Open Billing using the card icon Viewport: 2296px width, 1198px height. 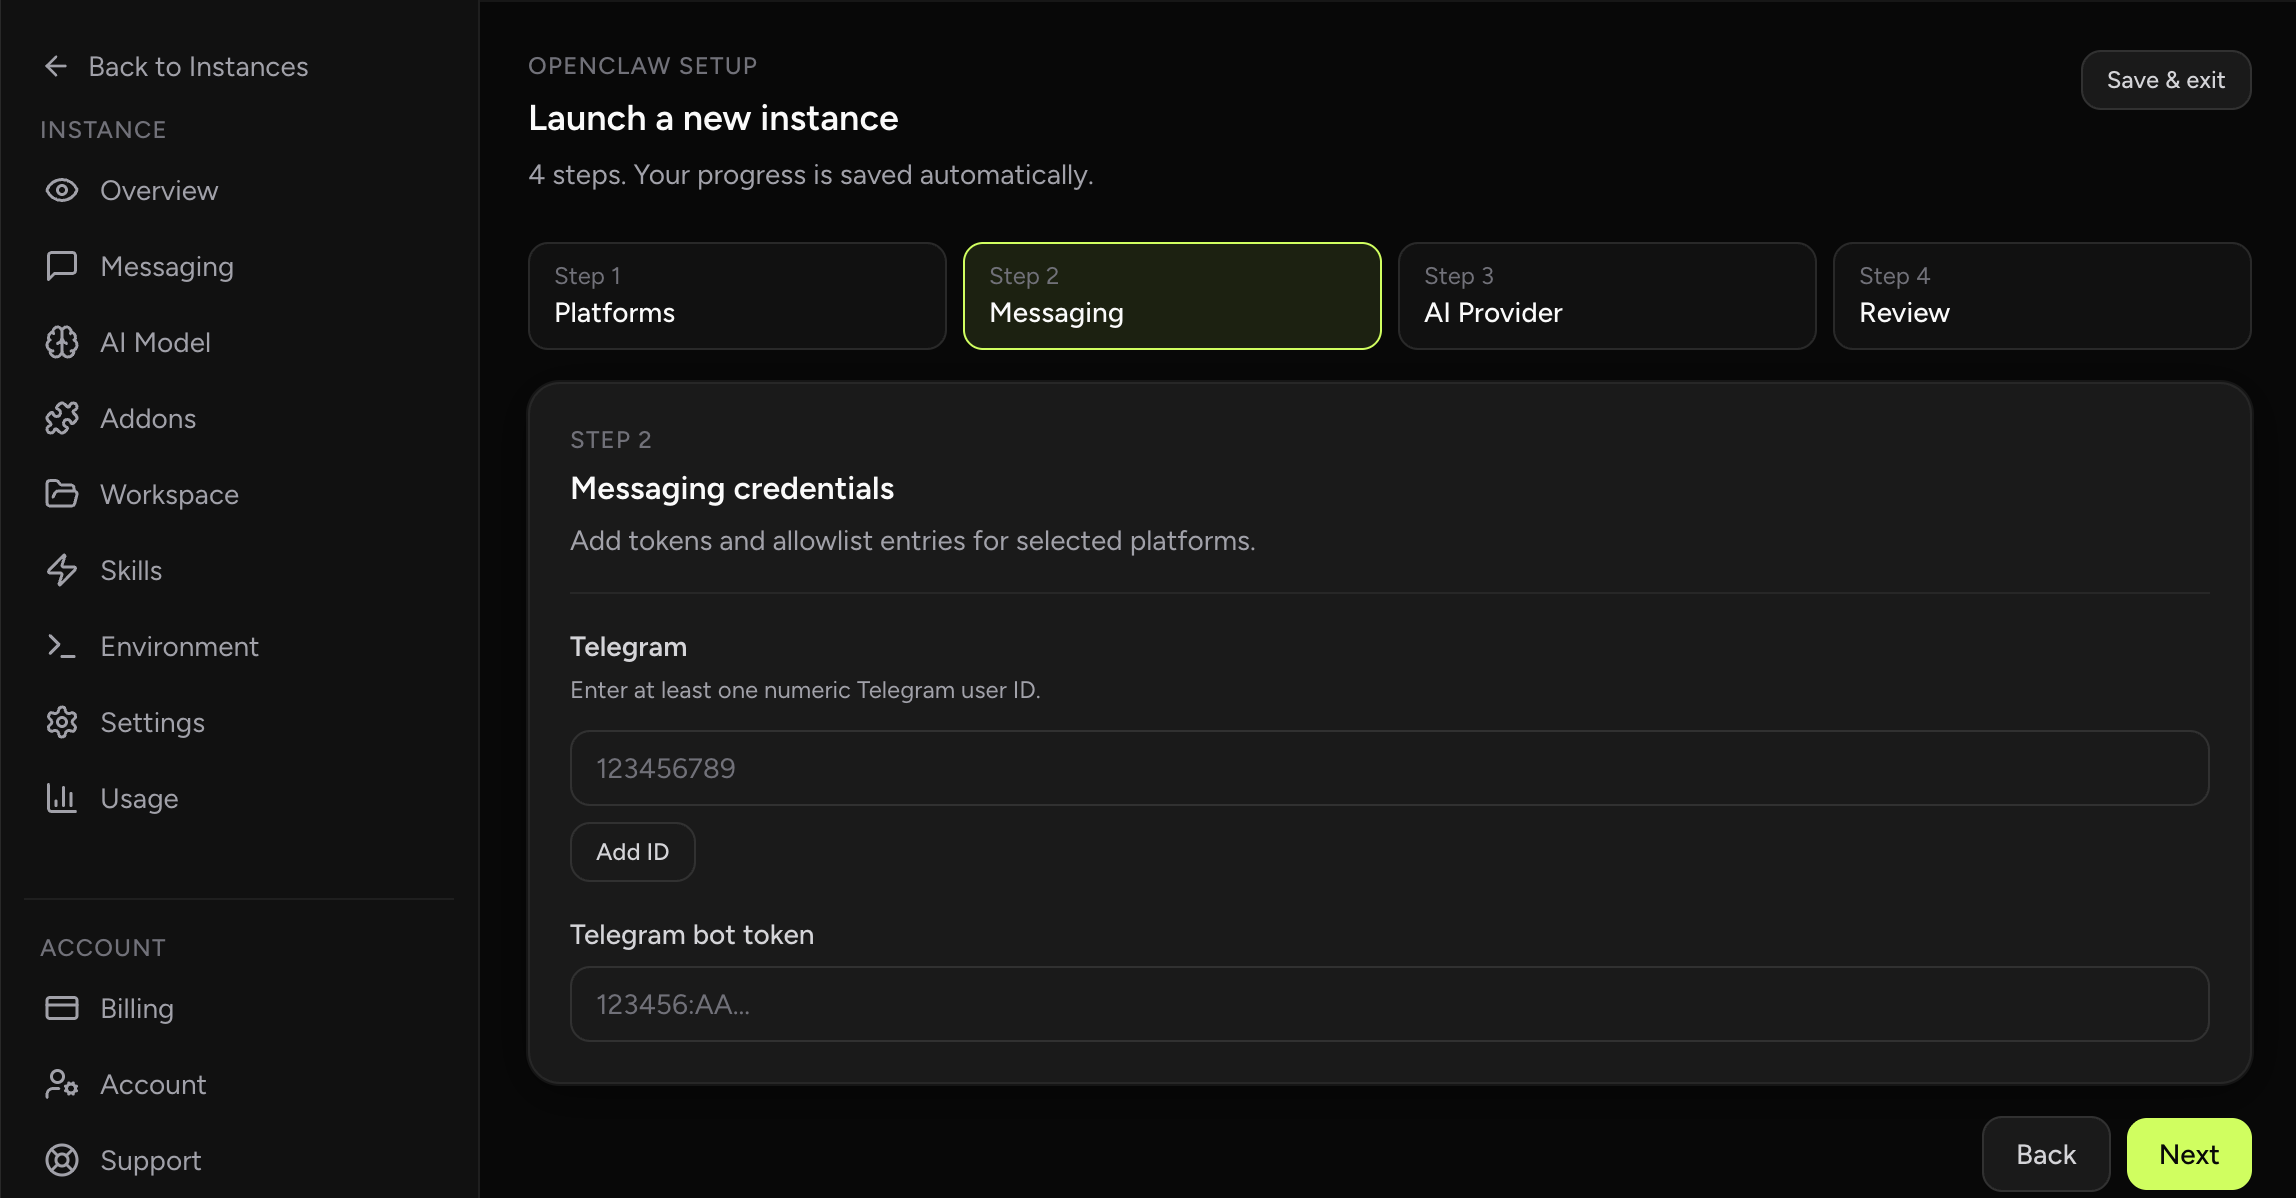coord(62,1008)
